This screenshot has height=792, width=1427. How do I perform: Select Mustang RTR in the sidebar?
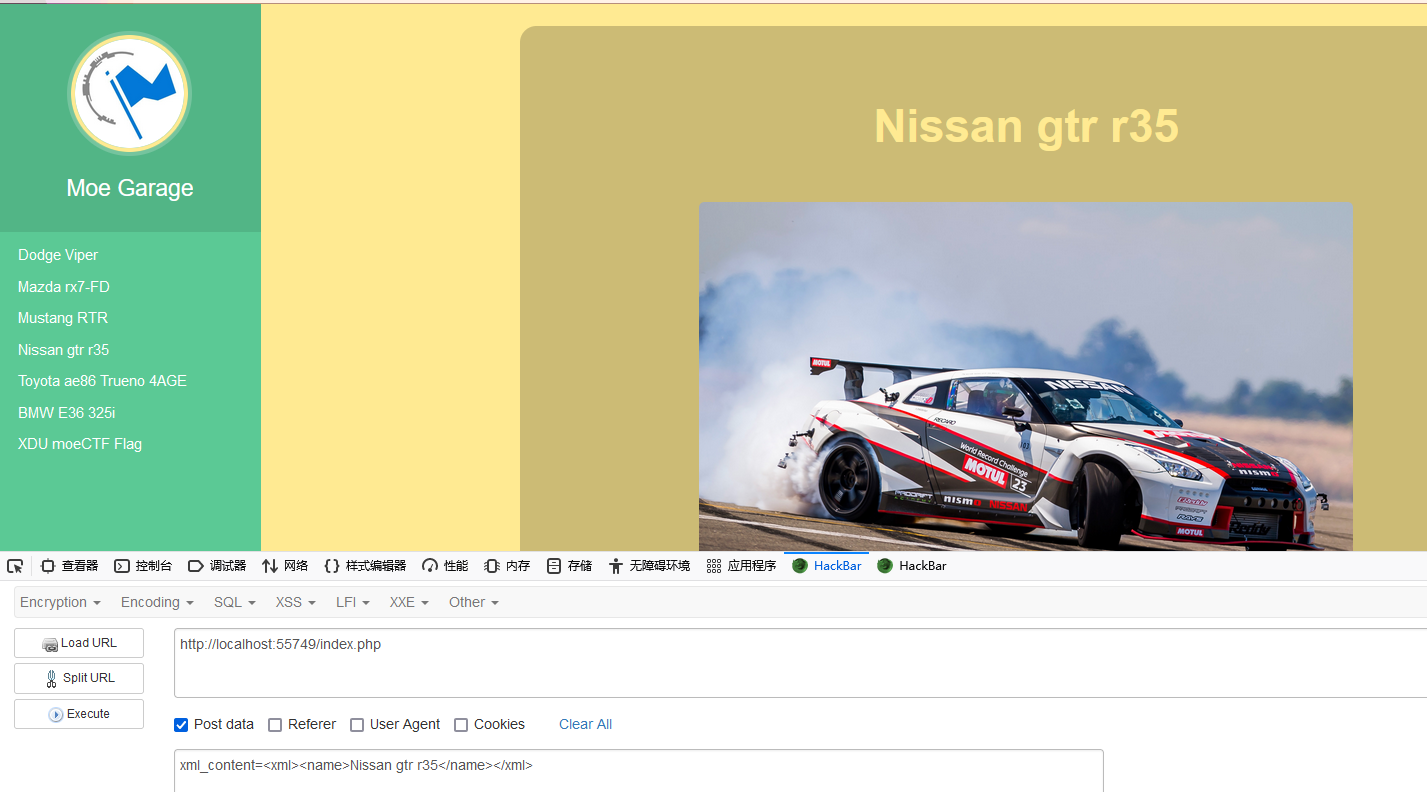tap(63, 318)
